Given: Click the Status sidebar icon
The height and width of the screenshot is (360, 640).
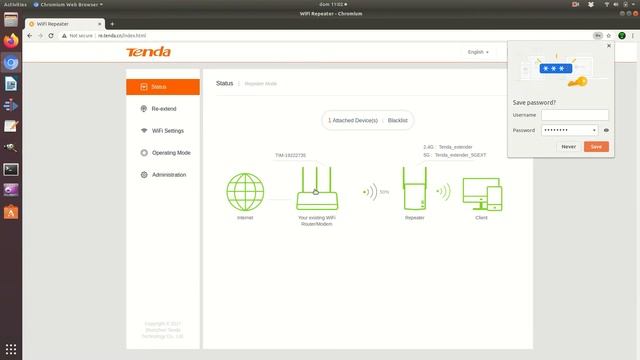Looking at the screenshot, I should pos(144,87).
